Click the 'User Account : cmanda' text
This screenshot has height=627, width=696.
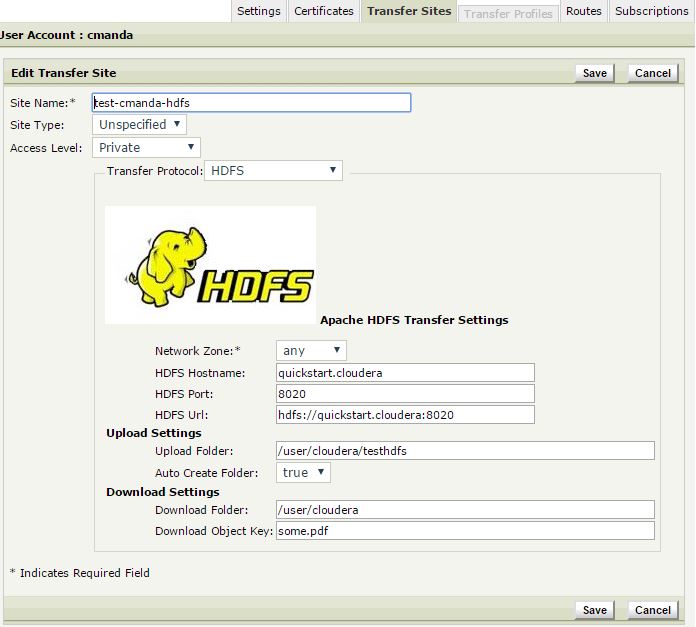point(66,35)
